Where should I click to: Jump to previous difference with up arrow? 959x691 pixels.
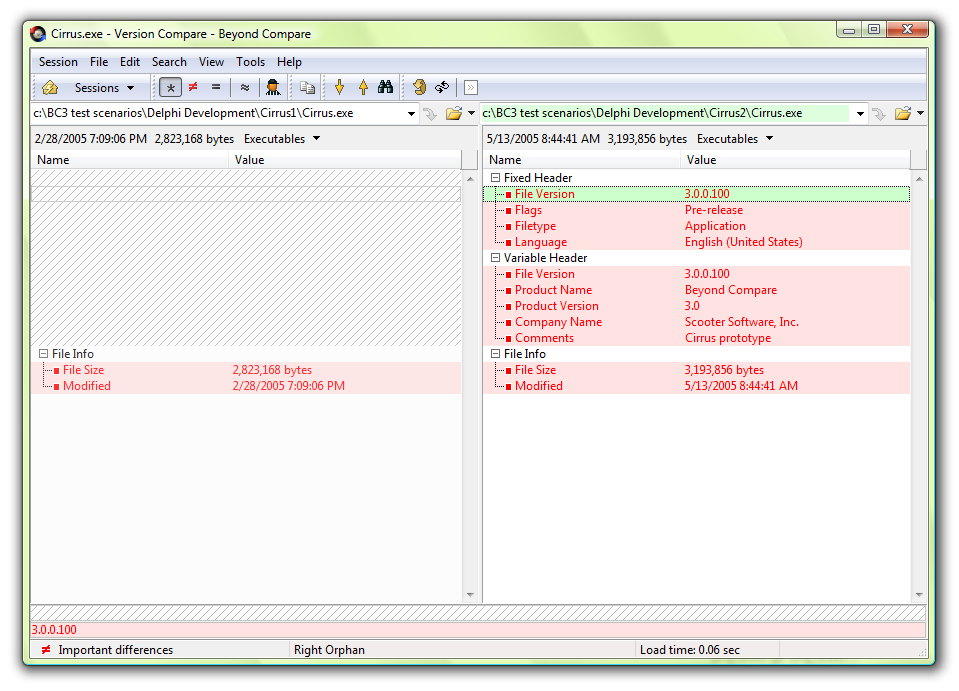tap(363, 87)
